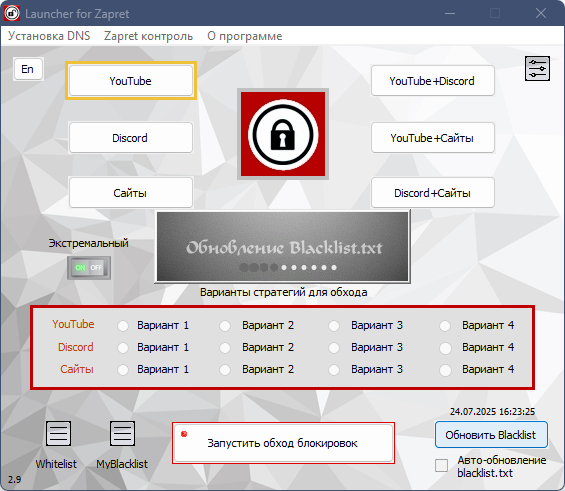Viewport: 565px width, 491px height.
Task: Click the Обновить Blacklist button
Action: (491, 435)
